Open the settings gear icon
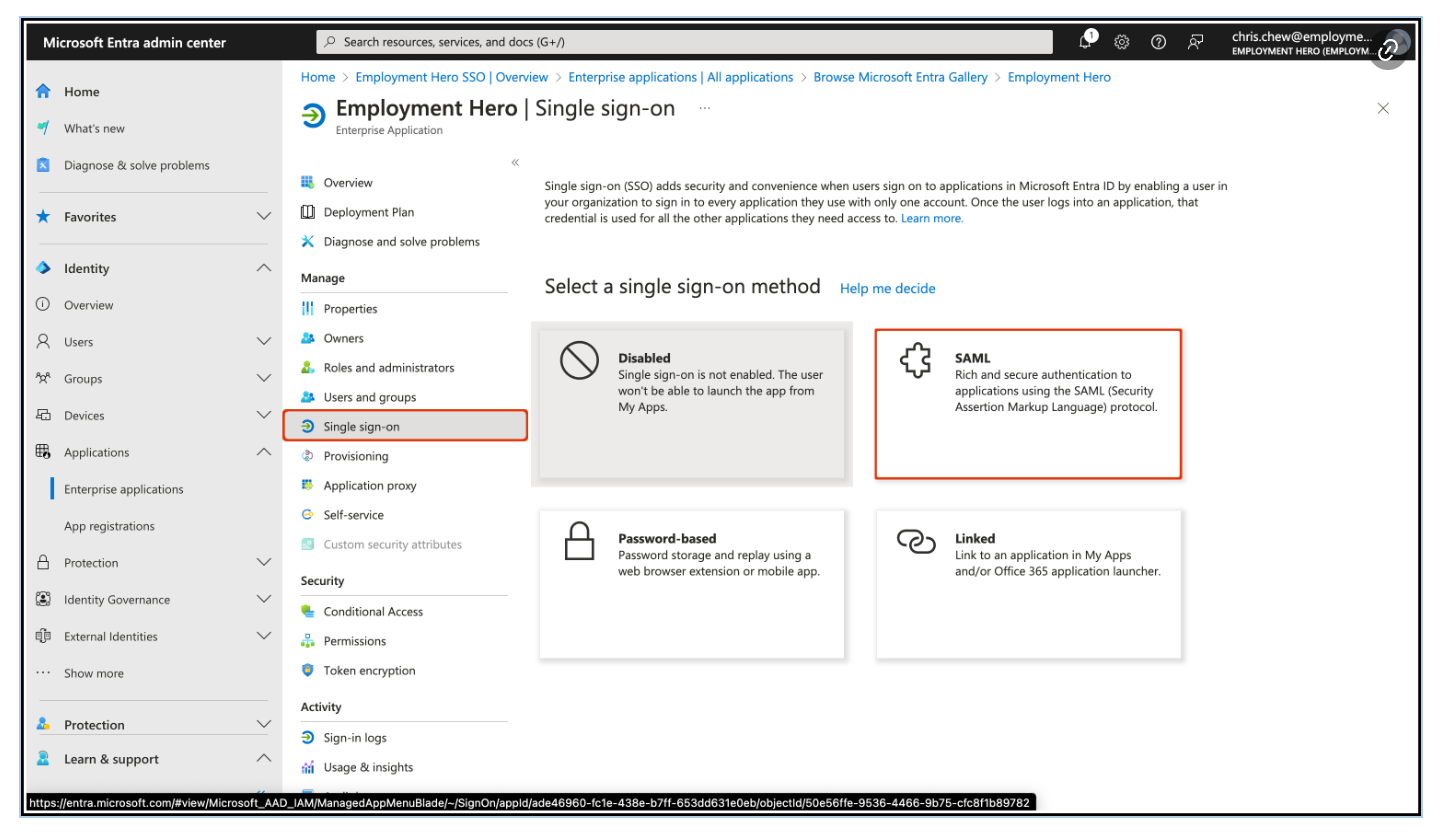The width and height of the screenshot is (1450, 838). point(1122,42)
